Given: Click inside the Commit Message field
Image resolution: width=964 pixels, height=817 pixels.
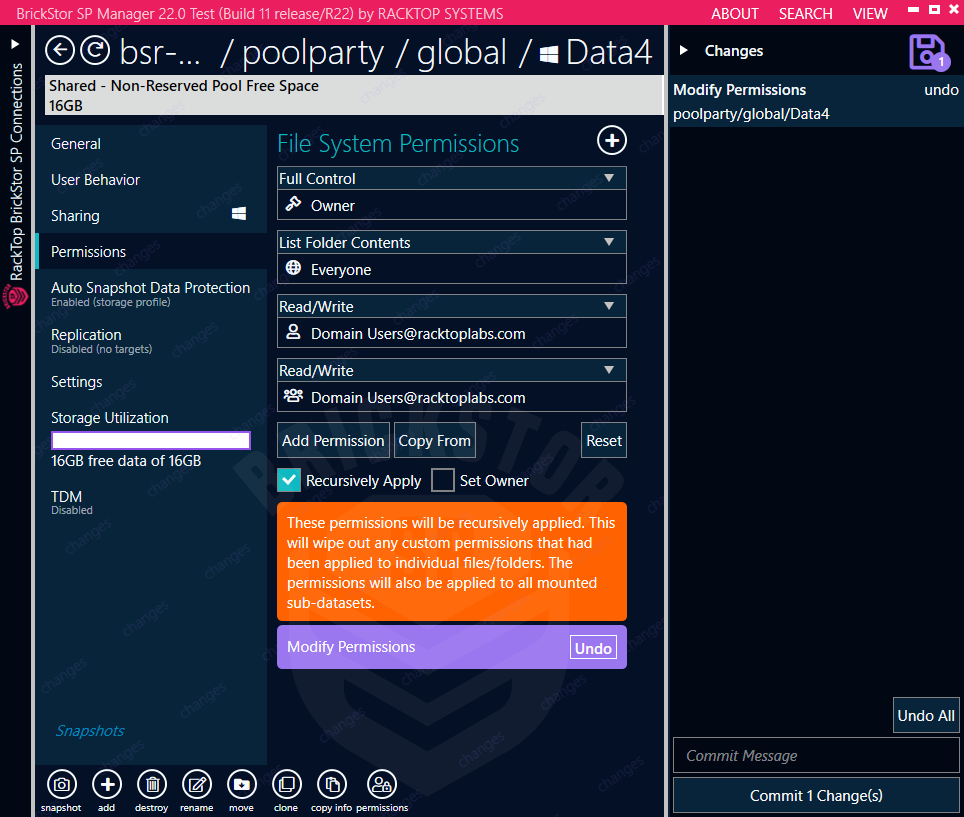Looking at the screenshot, I should pyautogui.click(x=816, y=755).
